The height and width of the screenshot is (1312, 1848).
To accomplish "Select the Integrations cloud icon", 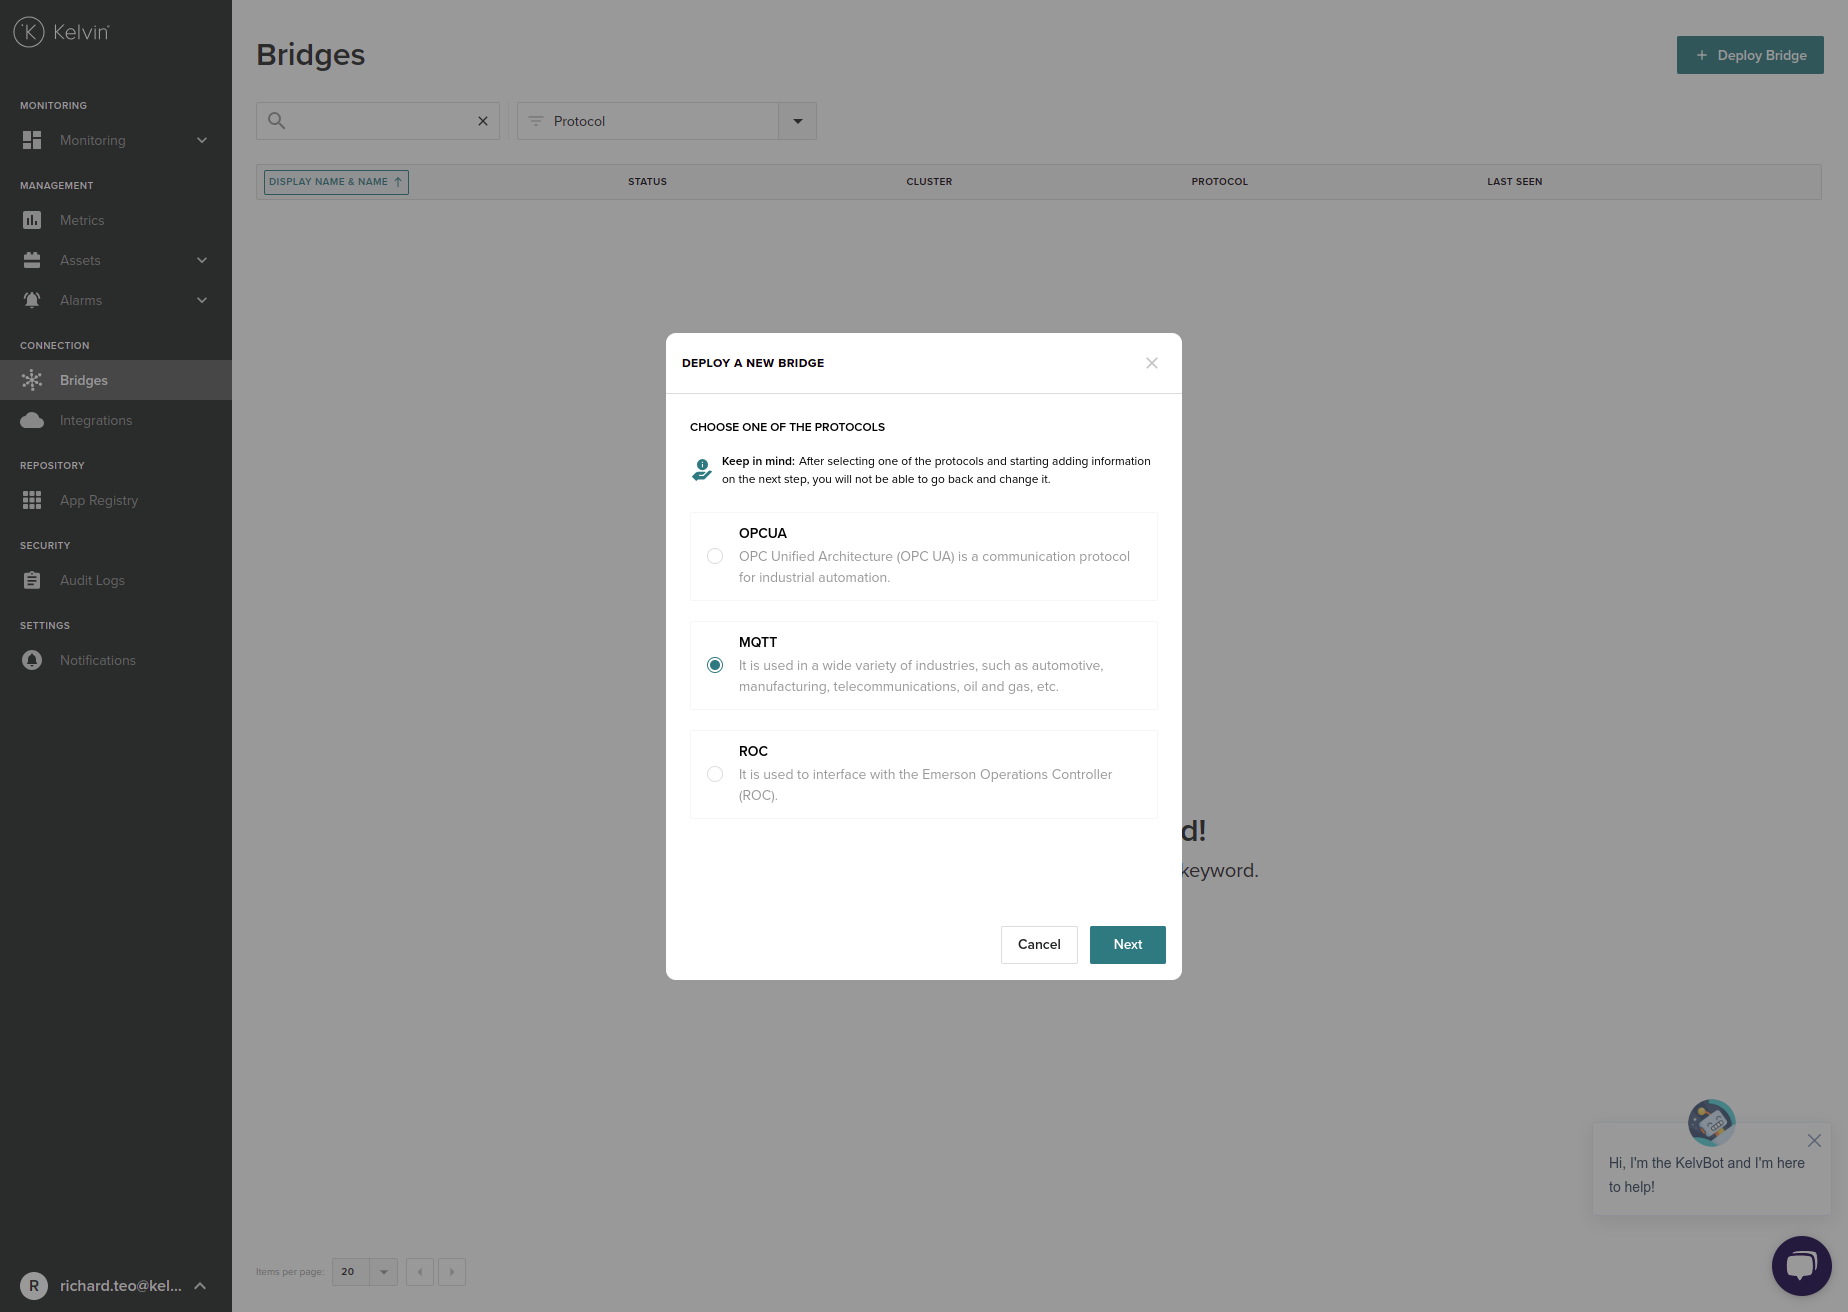I will tap(32, 420).
